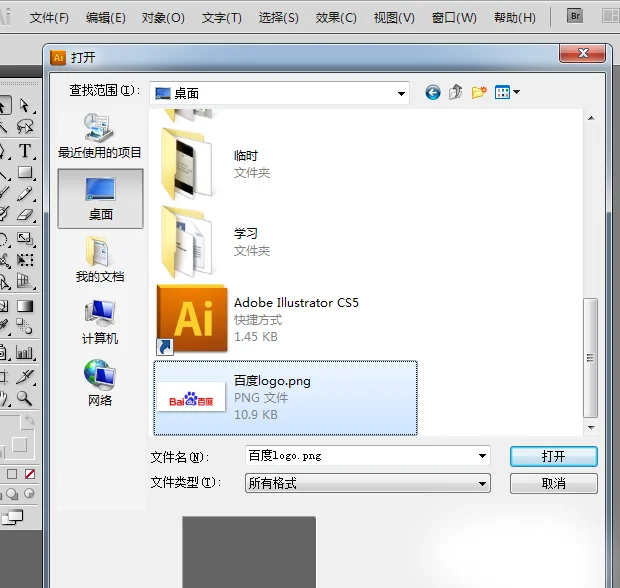
Task: Open Network (网络) location
Action: click(x=100, y=383)
